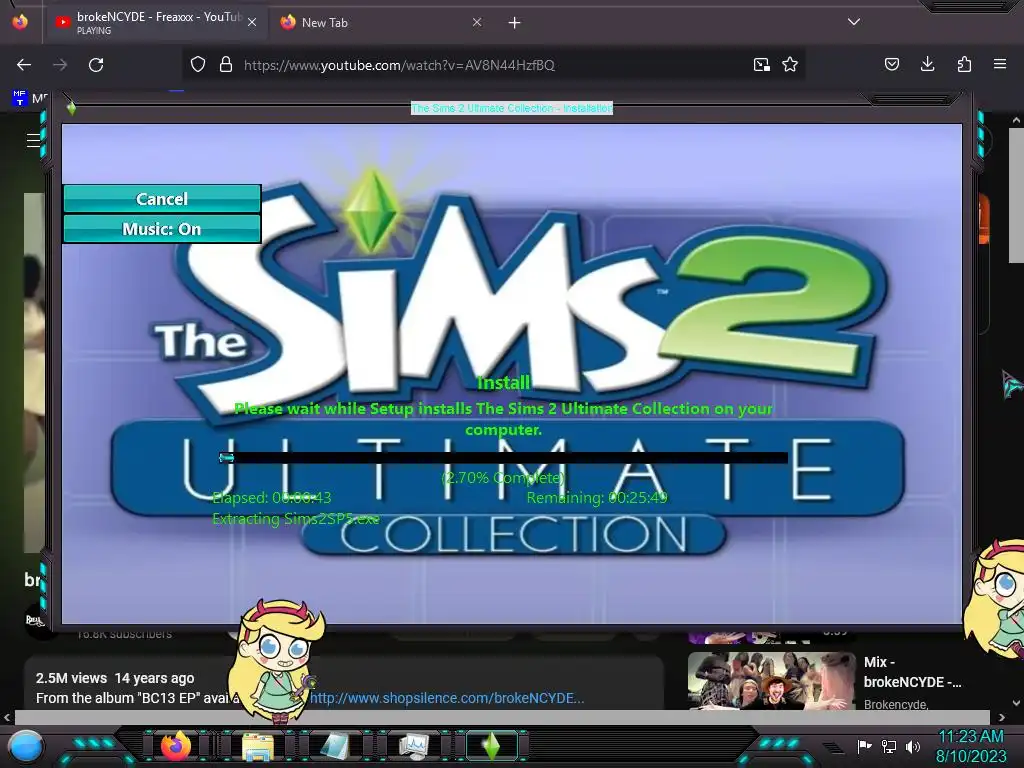The width and height of the screenshot is (1024, 768).
Task: Open the Mix - brokeNCYDE title link
Action: pos(912,673)
